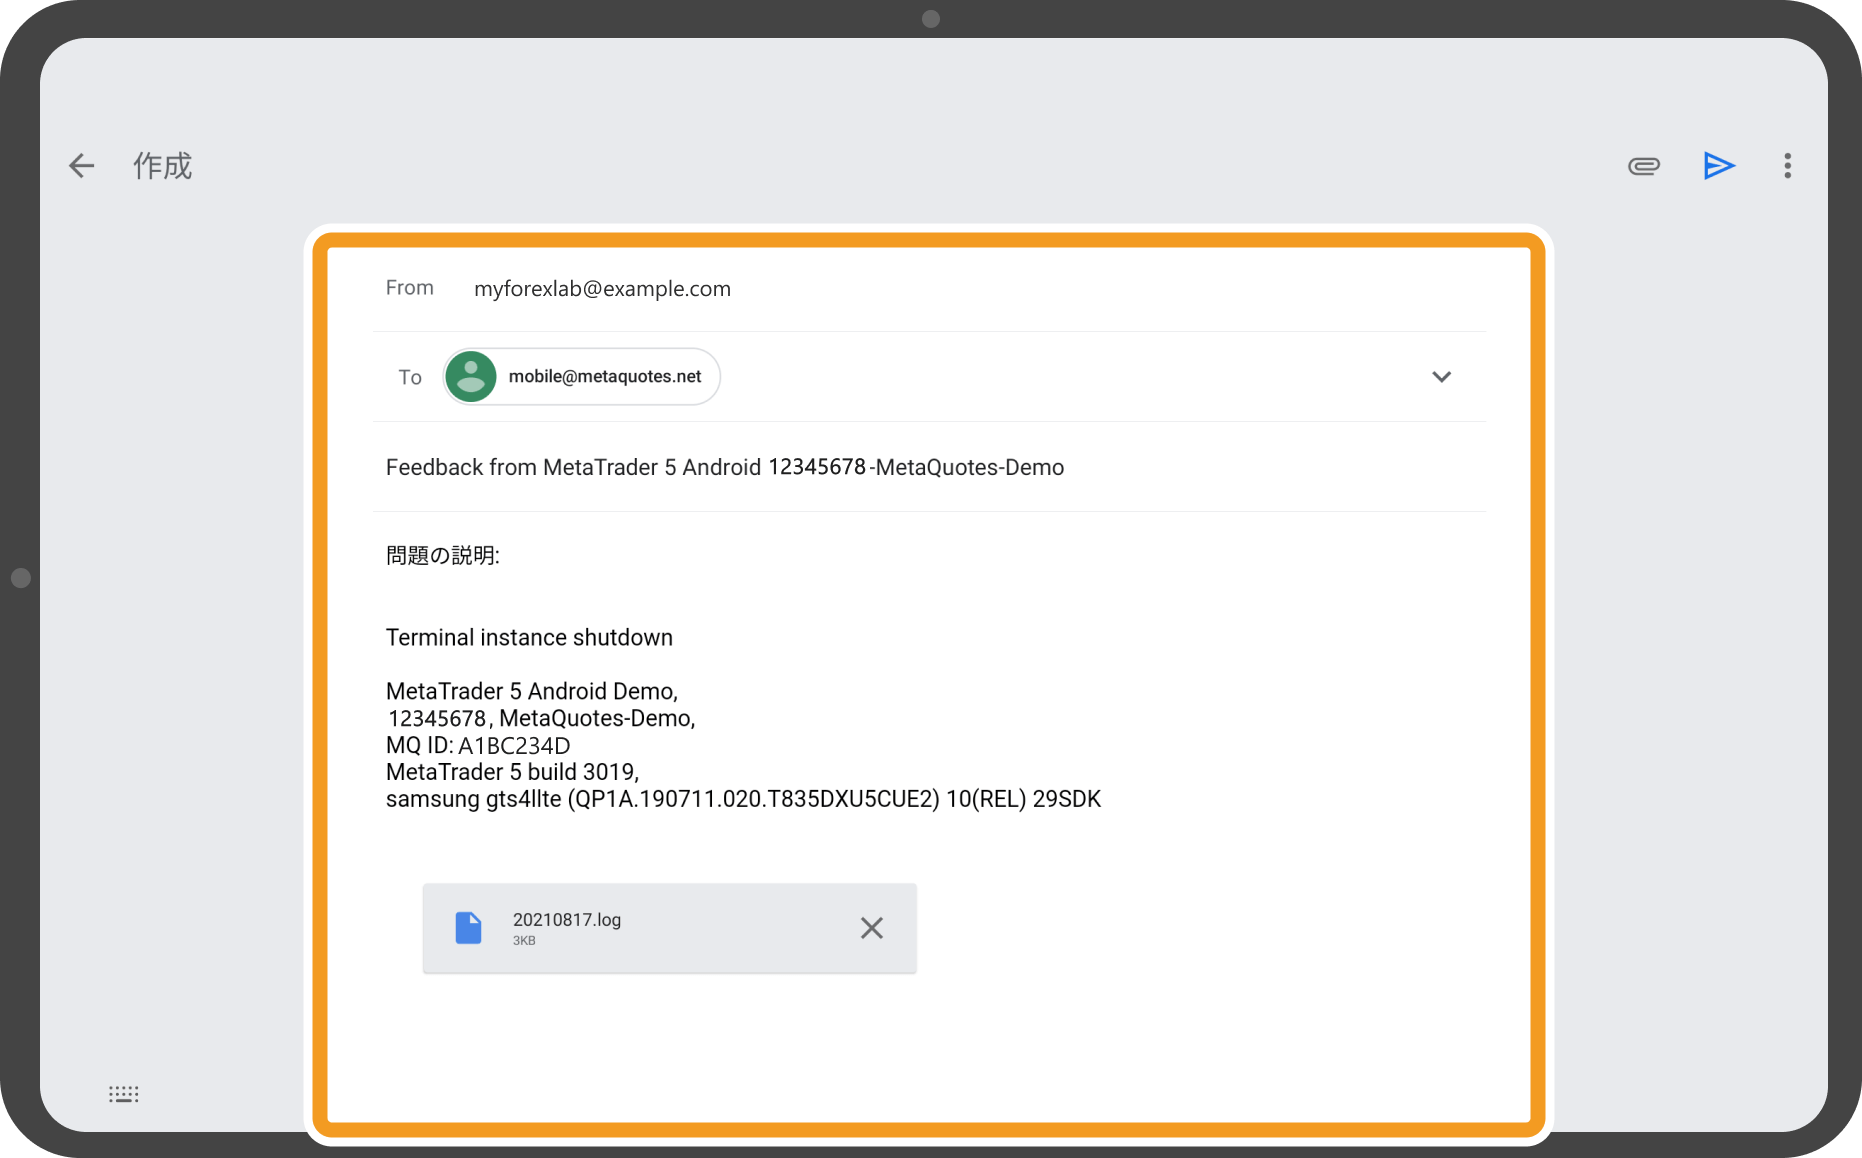The image size is (1862, 1158).
Task: Place cursor after the 問題の説明: text
Action: [502, 556]
